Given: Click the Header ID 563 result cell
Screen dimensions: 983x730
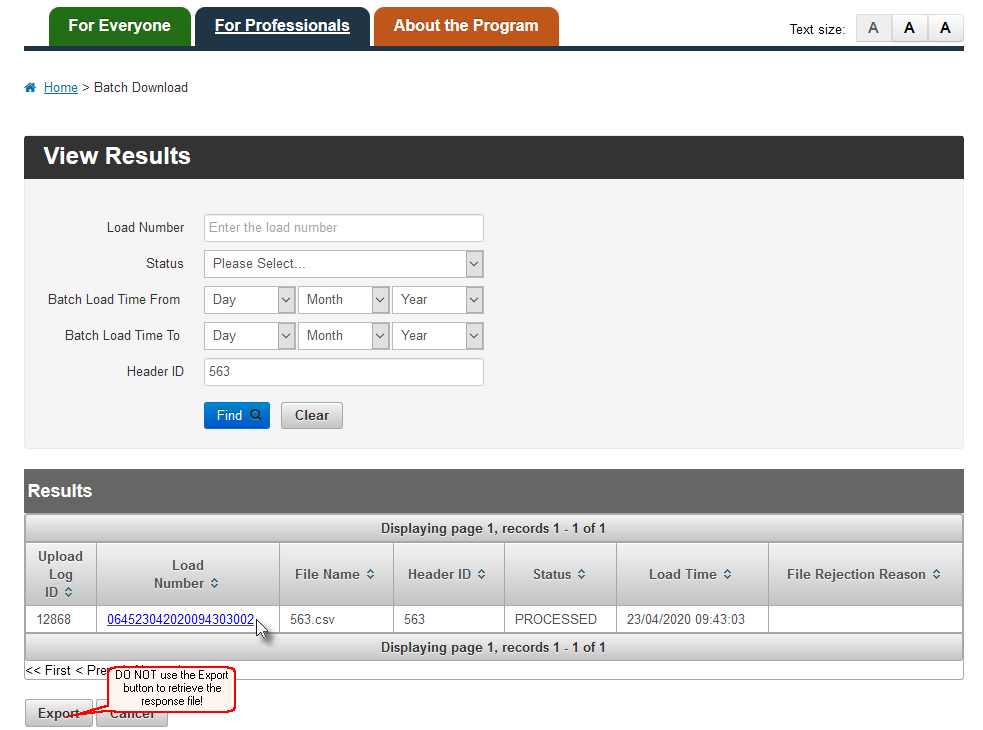Looking at the screenshot, I should [449, 620].
